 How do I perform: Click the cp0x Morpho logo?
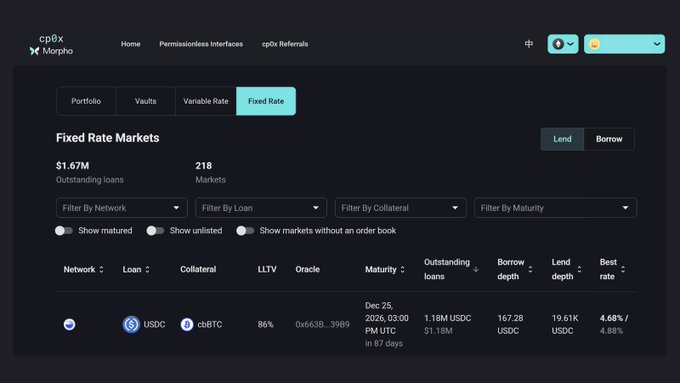coord(51,45)
